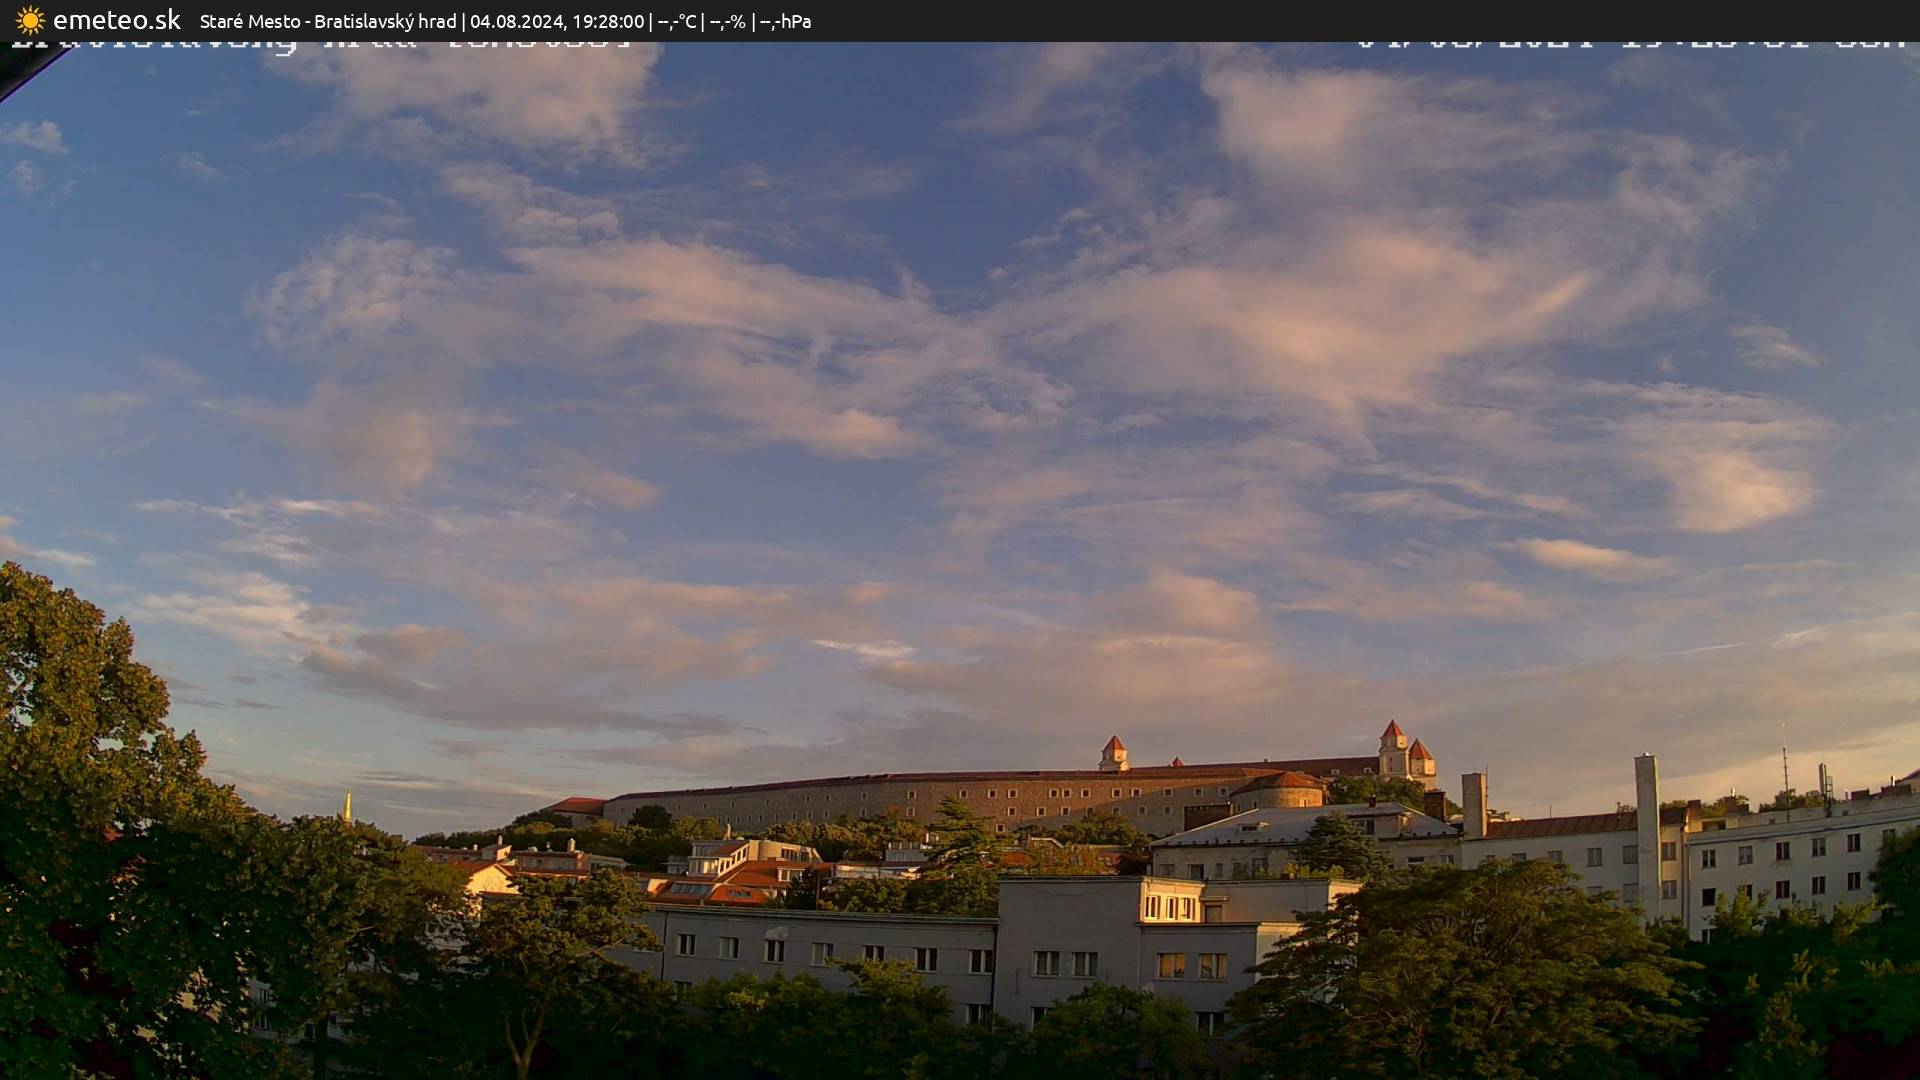Screen dimensions: 1920x1080
Task: Click the yellow church spire on left
Action: click(x=347, y=805)
